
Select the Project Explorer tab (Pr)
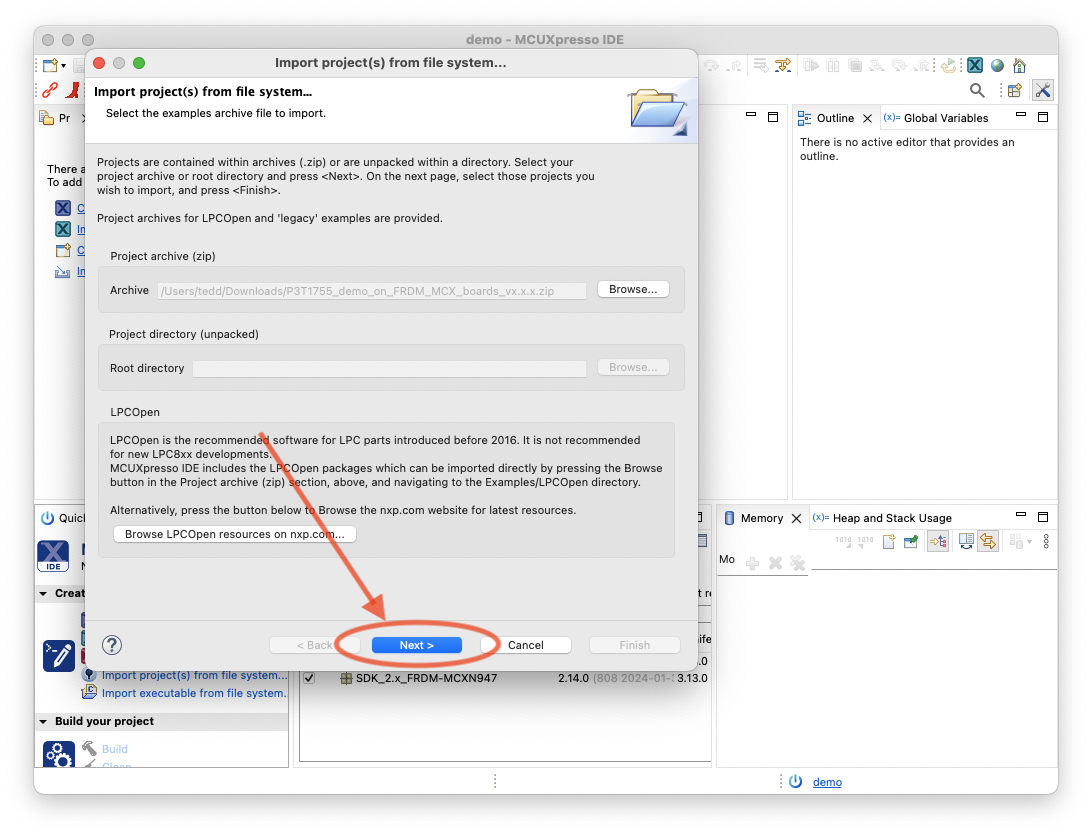56,118
